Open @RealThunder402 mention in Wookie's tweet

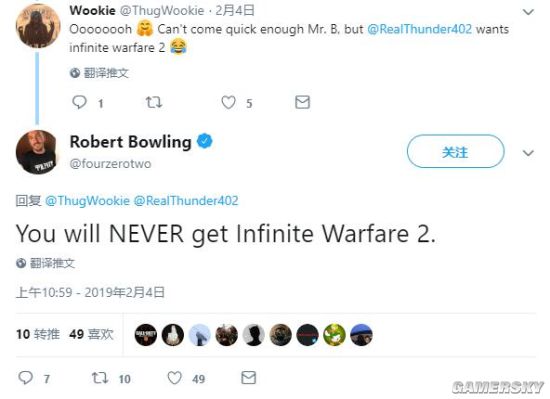pyautogui.click(x=420, y=29)
